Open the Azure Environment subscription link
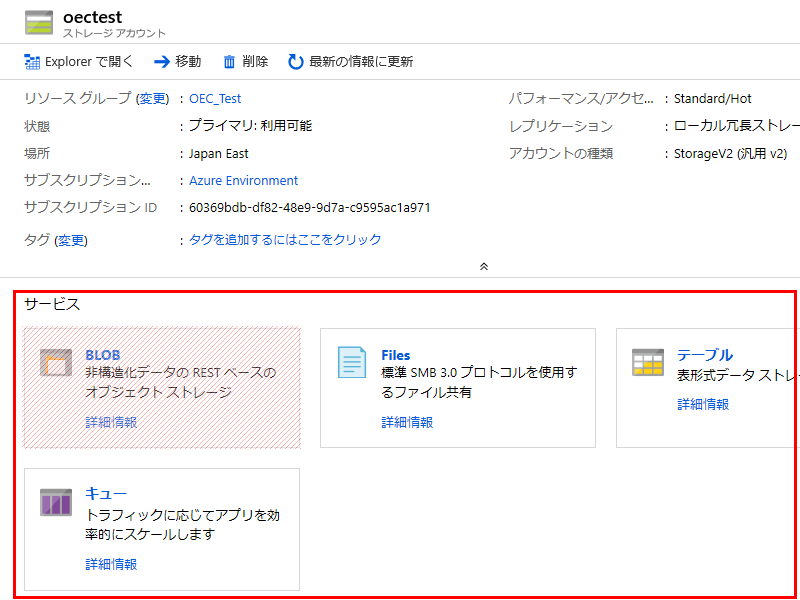This screenshot has height=600, width=800. pyautogui.click(x=243, y=181)
